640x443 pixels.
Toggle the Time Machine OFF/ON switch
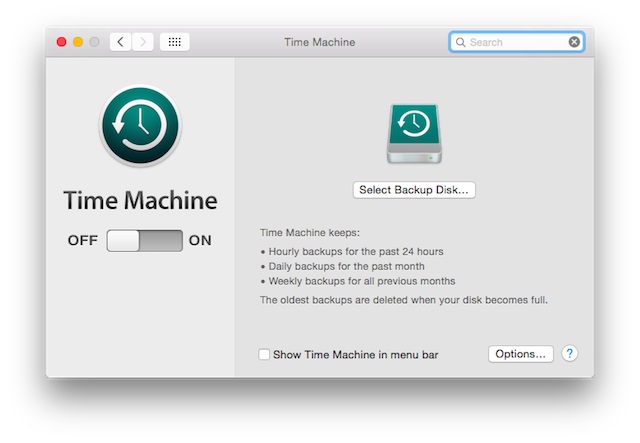click(145, 240)
